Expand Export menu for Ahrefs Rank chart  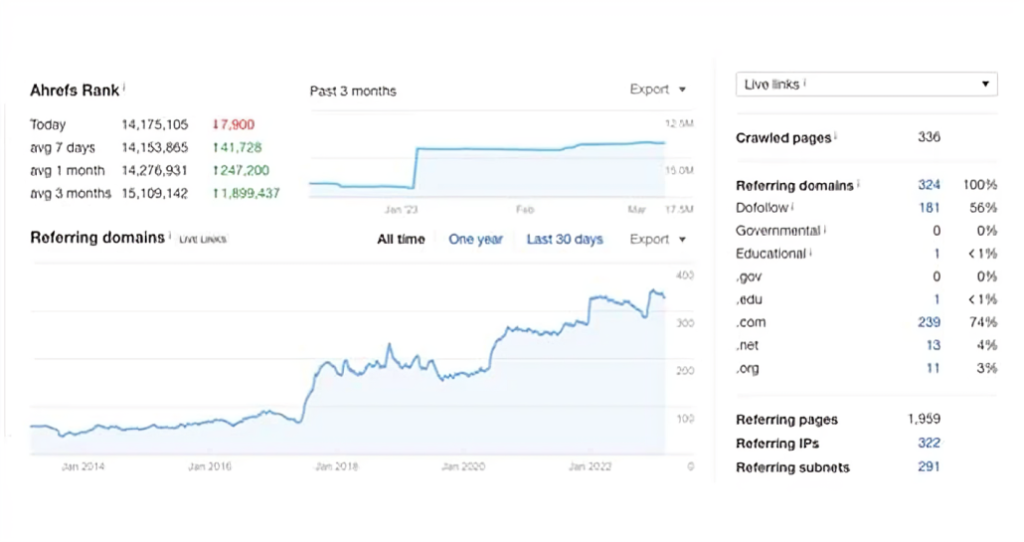657,89
